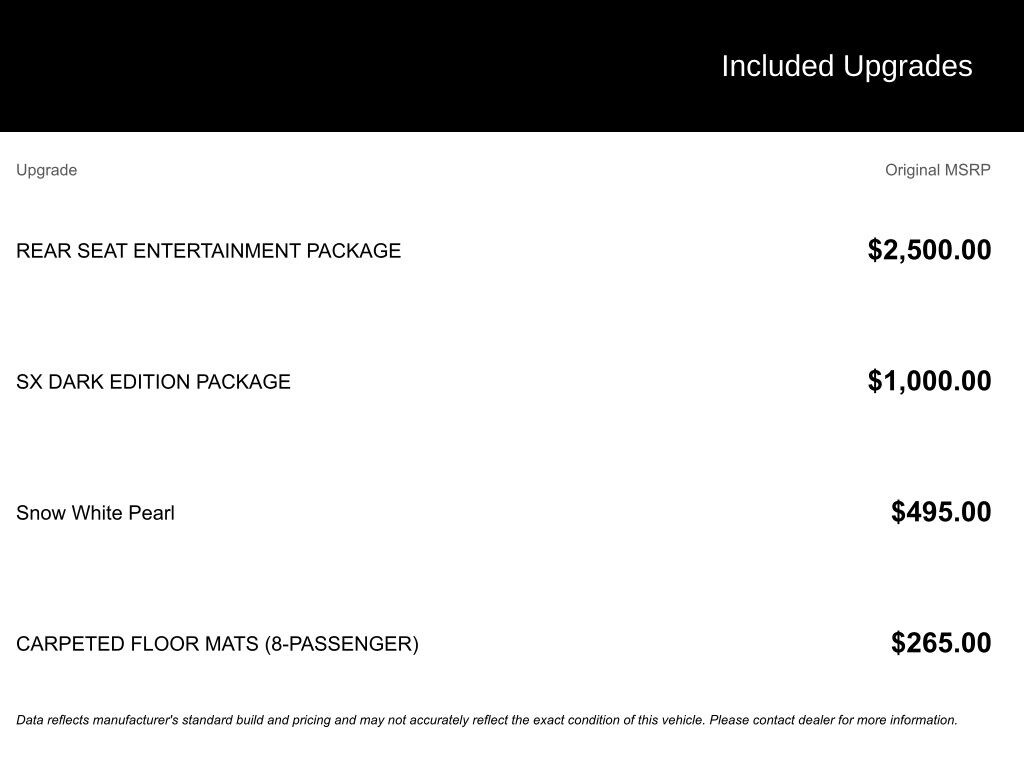Screen dimensions: 1024x768
Task: Click the $1,000.00 price
Action: pyautogui.click(x=929, y=381)
